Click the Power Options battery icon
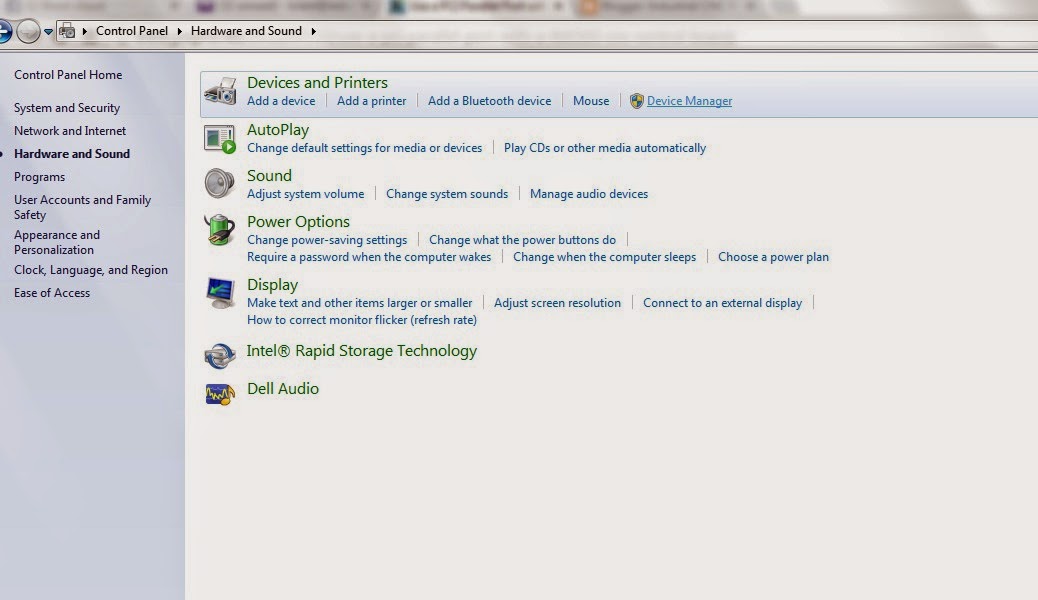 pos(219,230)
